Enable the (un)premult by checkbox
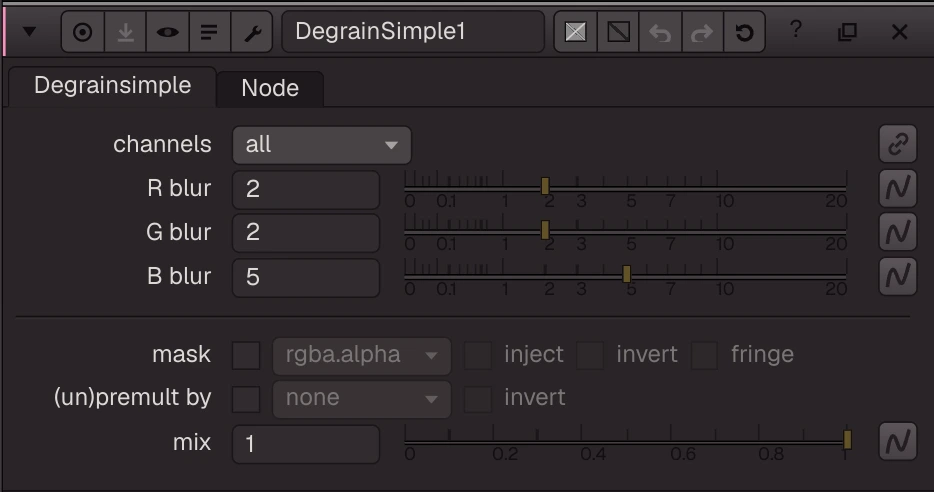 point(246,399)
